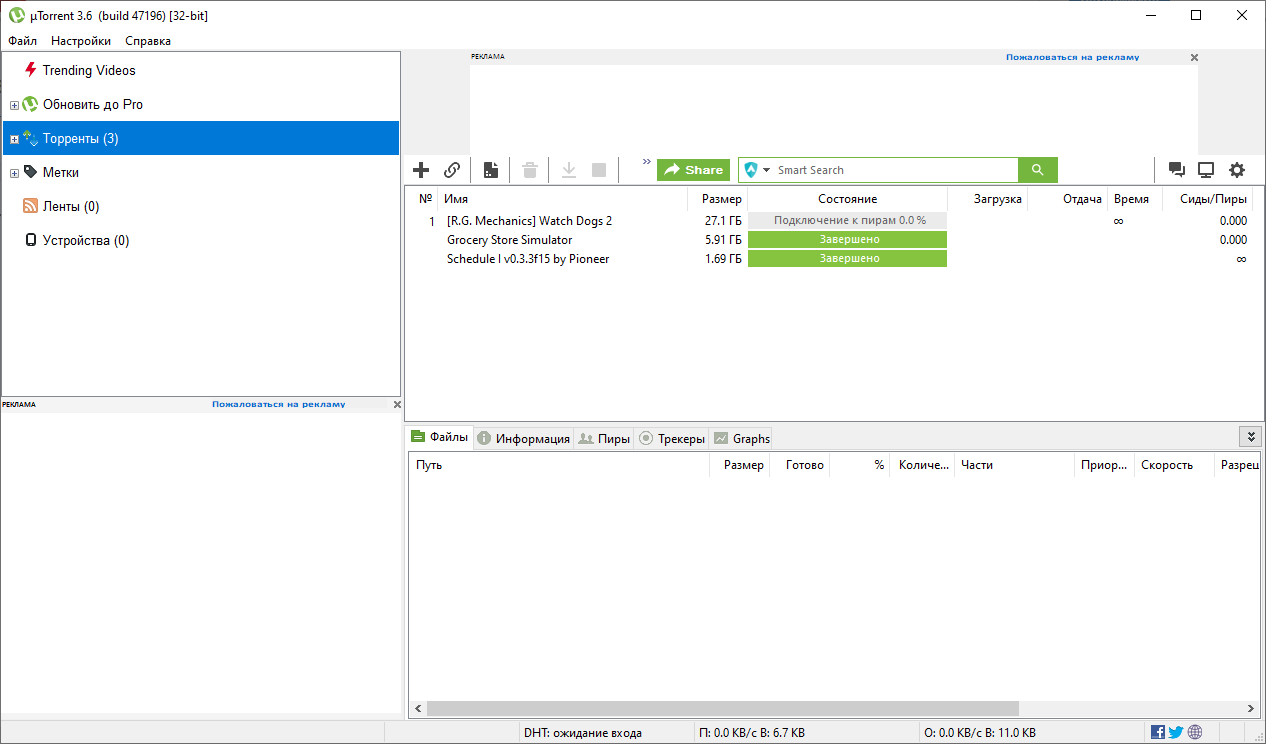Click the Части column header

[1014, 465]
